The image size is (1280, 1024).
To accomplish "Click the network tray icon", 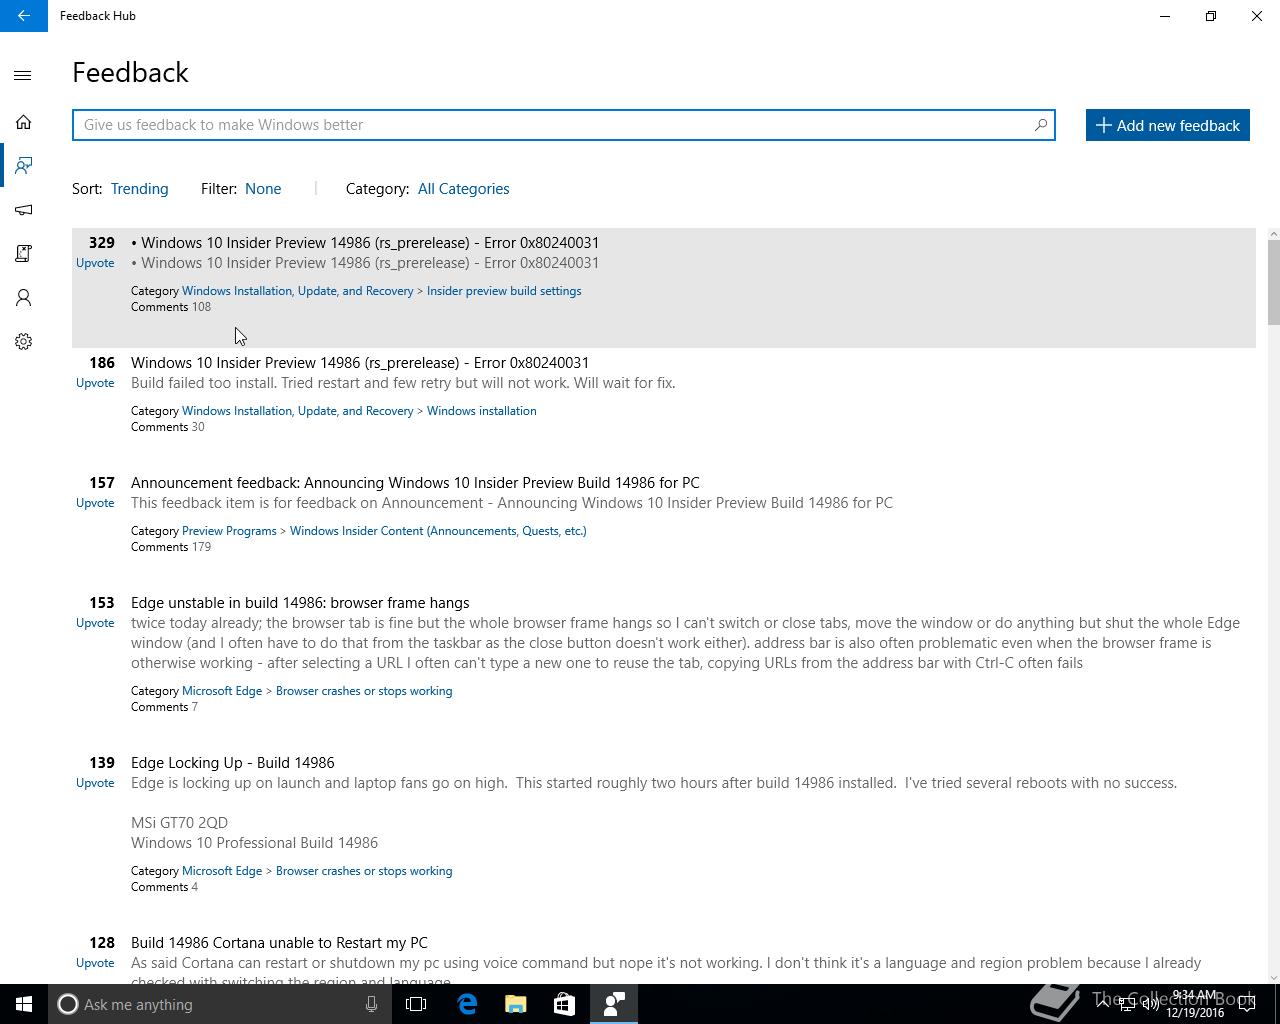I will click(1126, 1005).
